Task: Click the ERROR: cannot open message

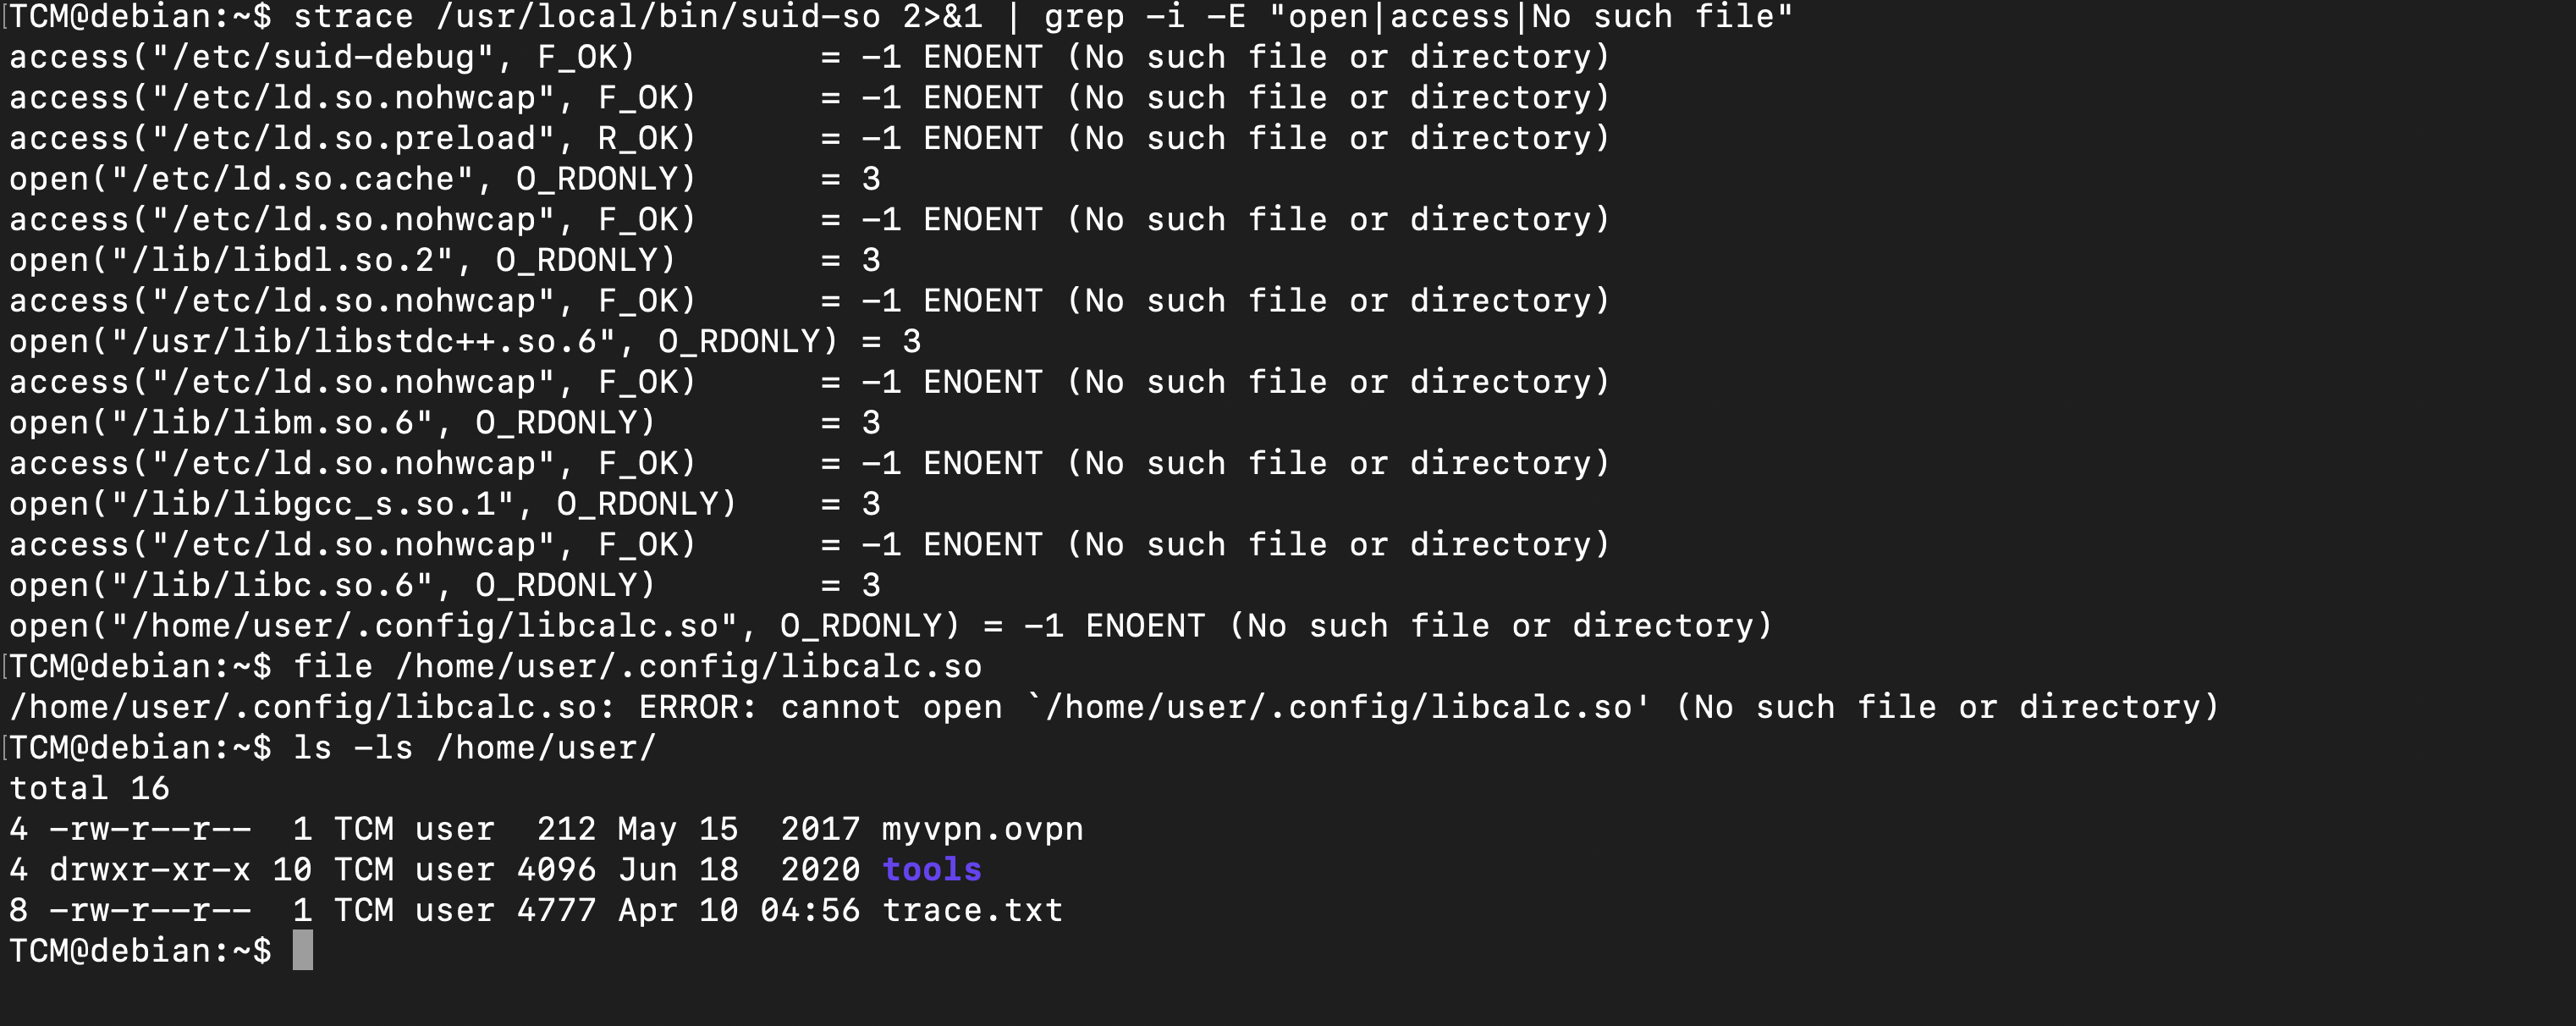Action: coord(821,707)
